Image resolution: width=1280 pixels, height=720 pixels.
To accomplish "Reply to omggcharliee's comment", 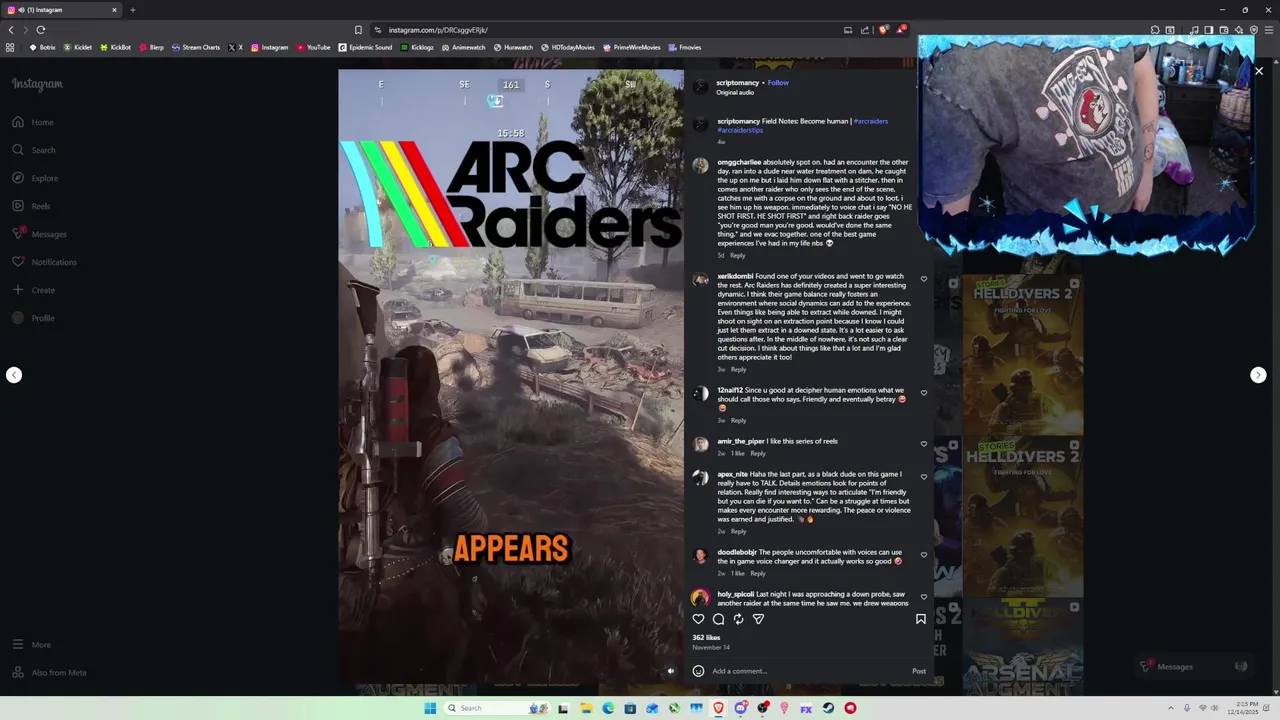I will tap(738, 256).
